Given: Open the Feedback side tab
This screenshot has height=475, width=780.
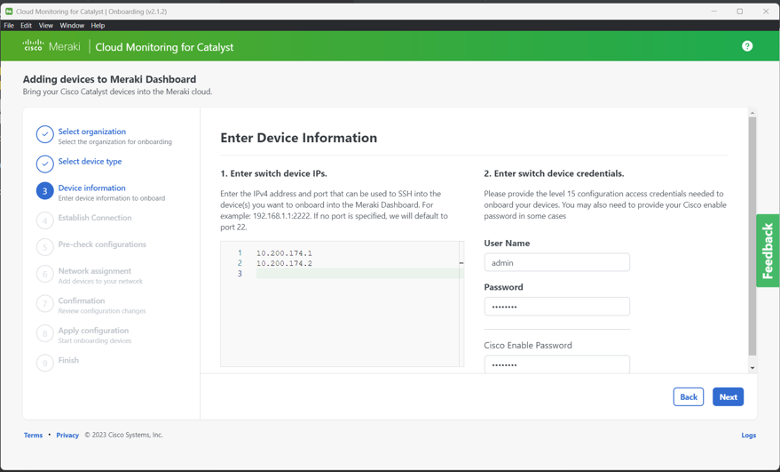Looking at the screenshot, I should pyautogui.click(x=767, y=250).
